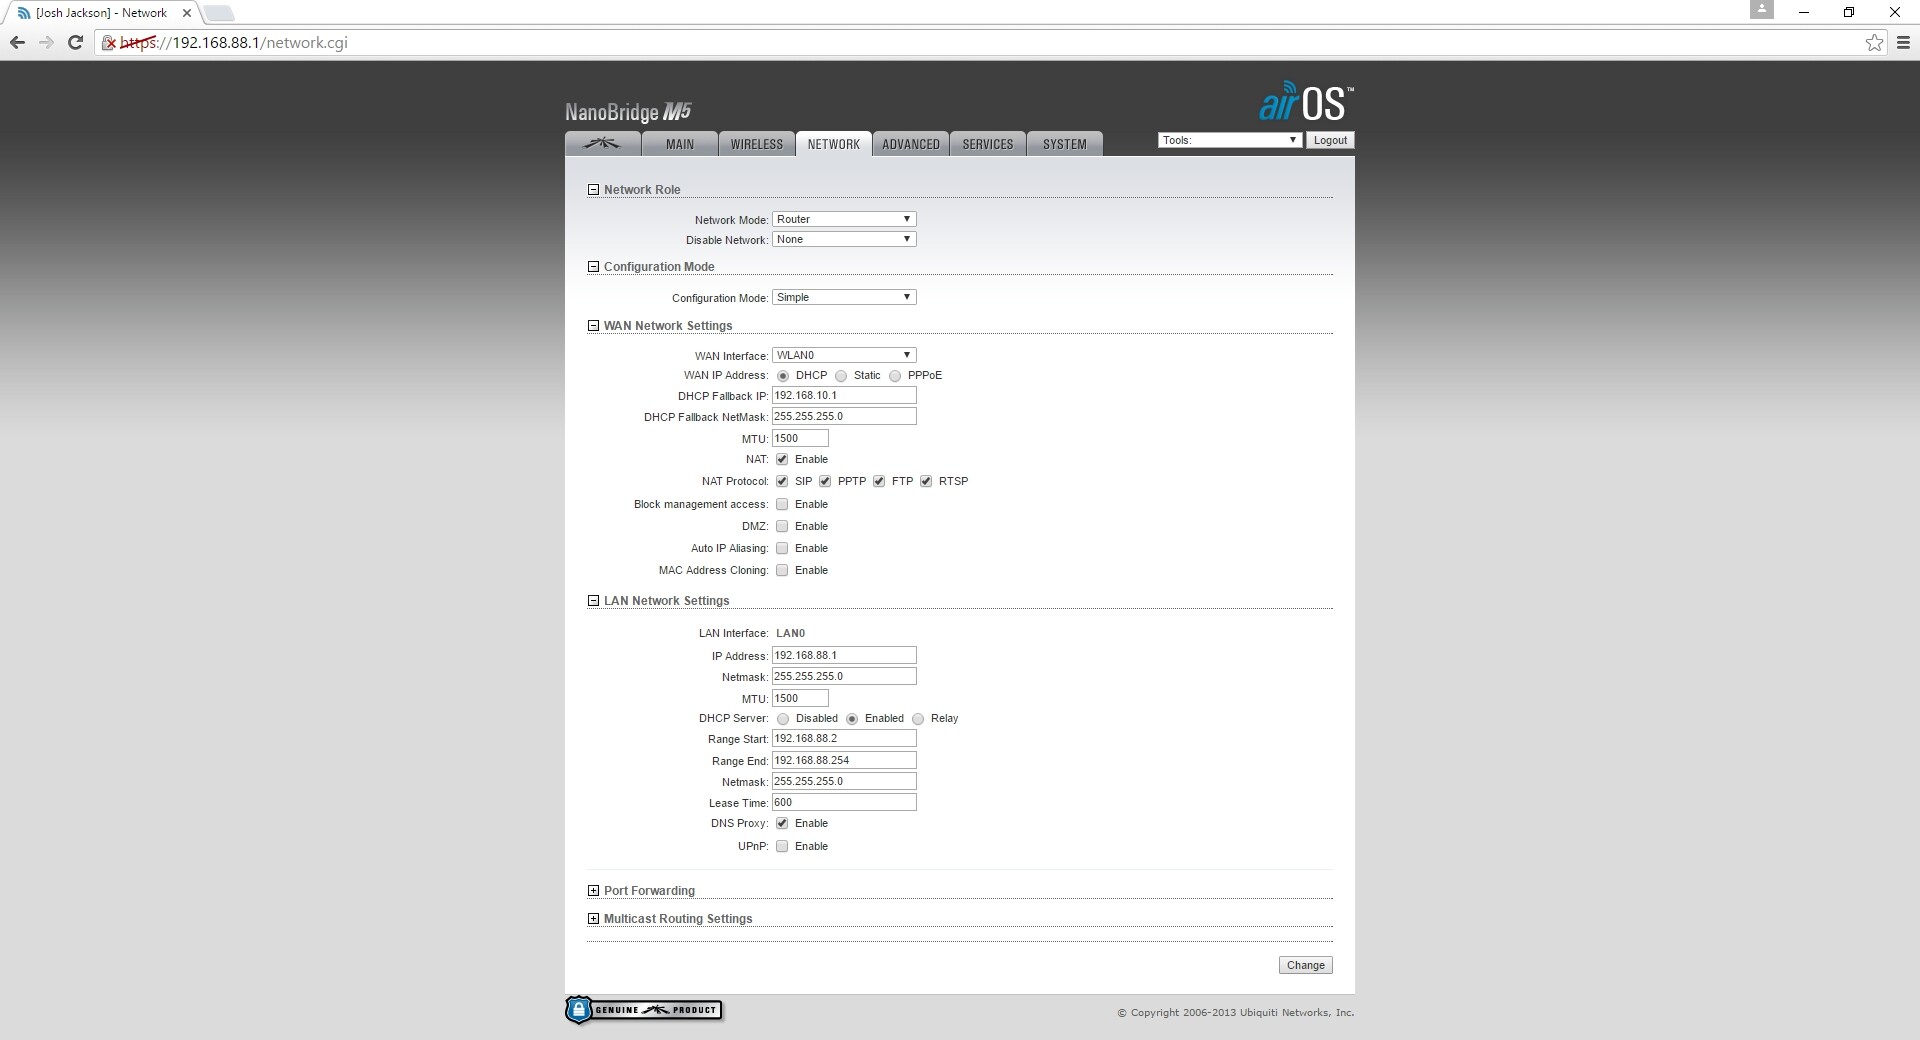The width and height of the screenshot is (1920, 1040).
Task: Open the browser menu icon
Action: 1902,42
